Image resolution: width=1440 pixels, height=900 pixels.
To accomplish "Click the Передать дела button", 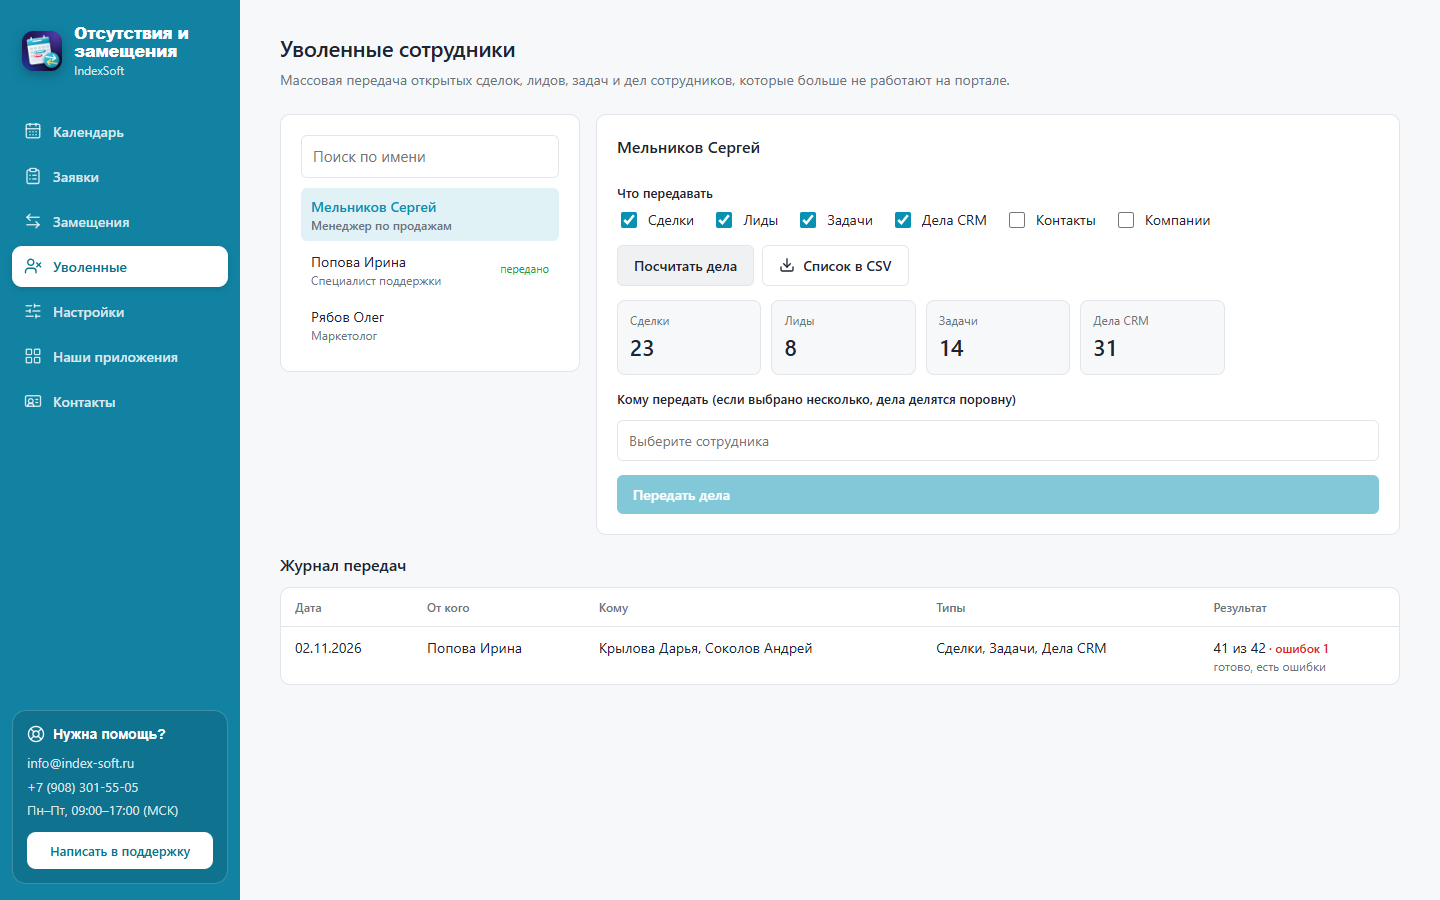I will point(998,495).
